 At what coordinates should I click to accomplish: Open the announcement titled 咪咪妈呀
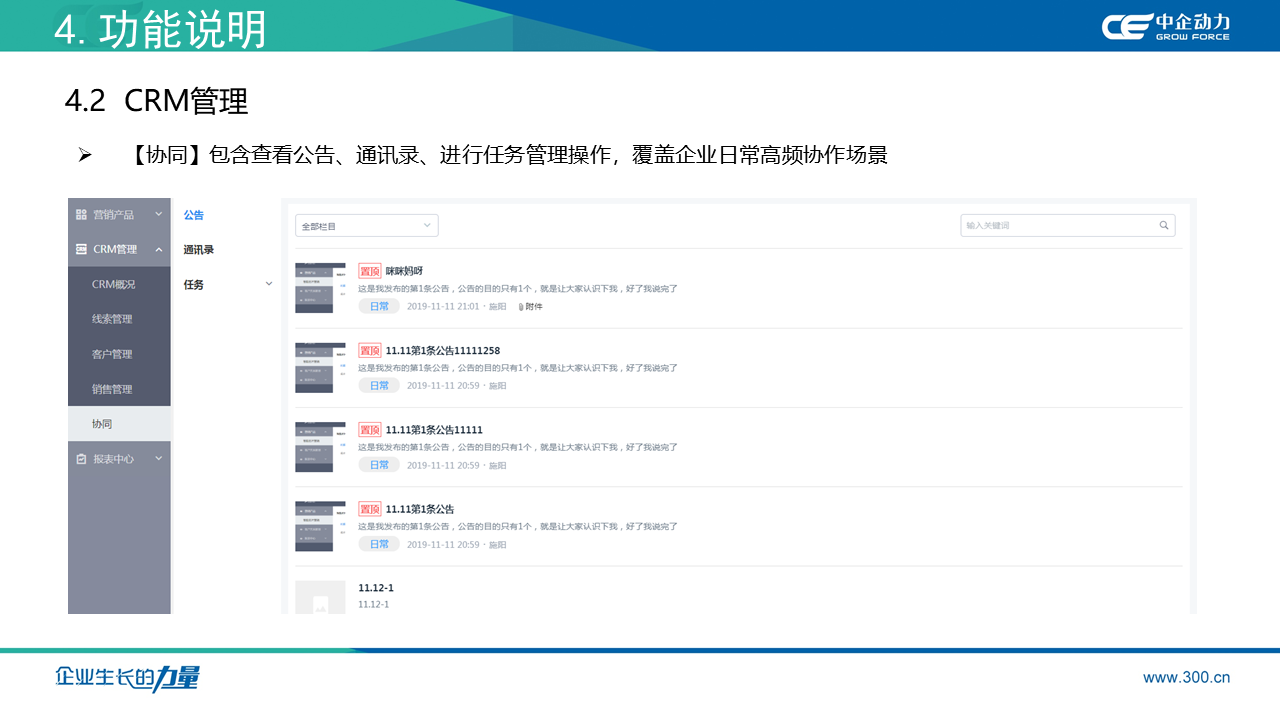[x=404, y=271]
